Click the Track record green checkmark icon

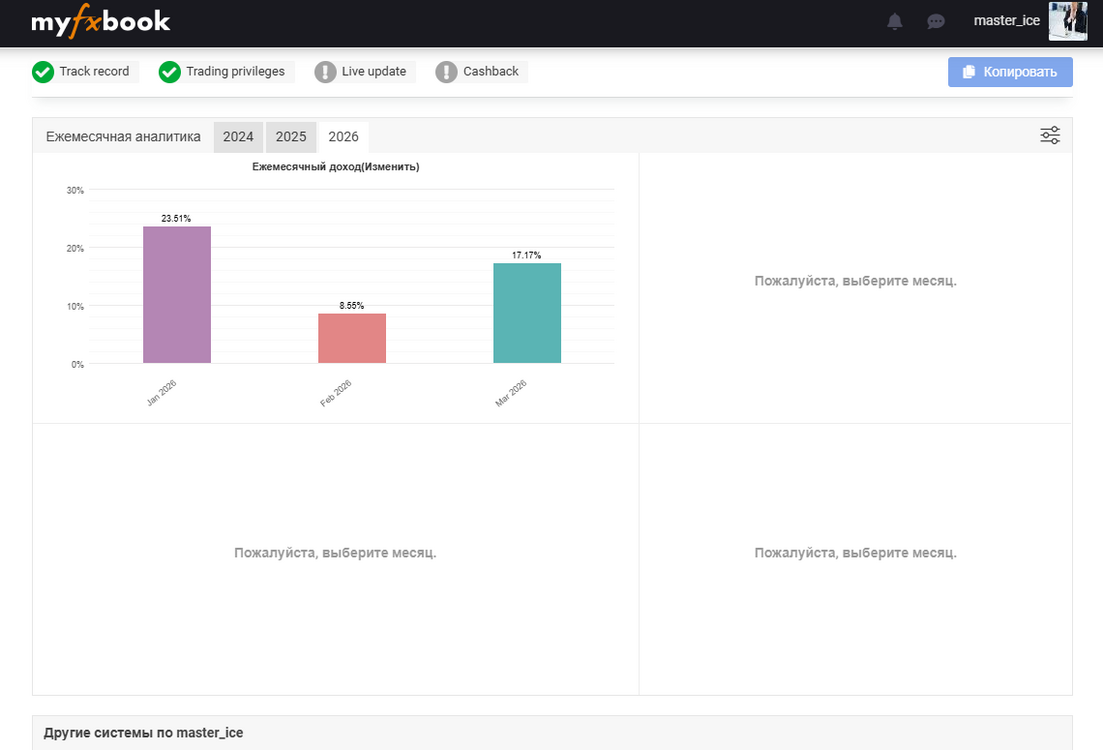pos(43,72)
